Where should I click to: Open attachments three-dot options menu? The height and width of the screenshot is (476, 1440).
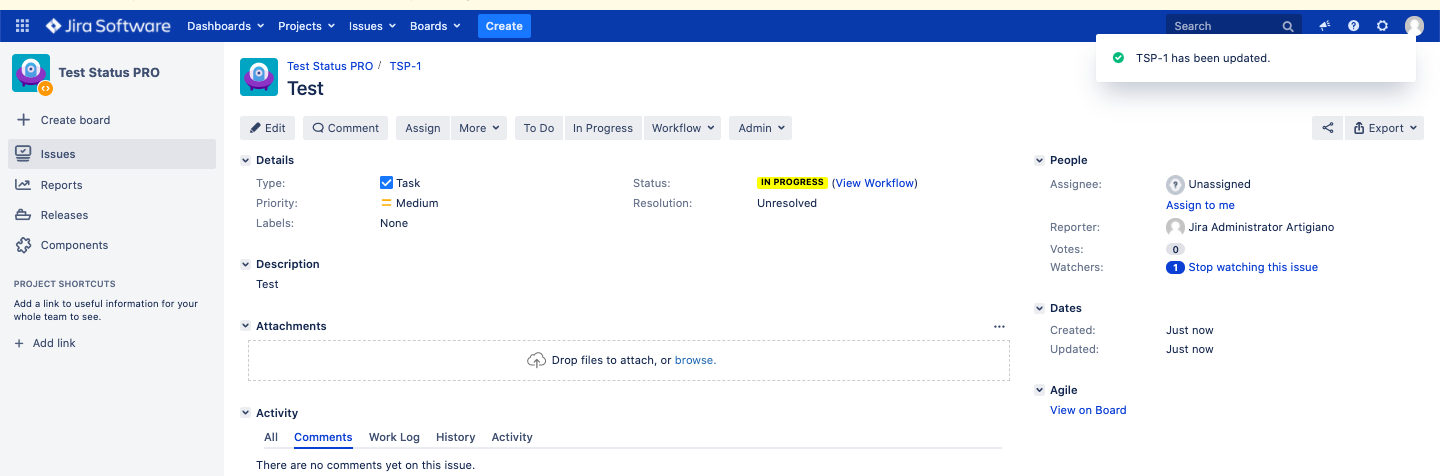click(x=998, y=326)
